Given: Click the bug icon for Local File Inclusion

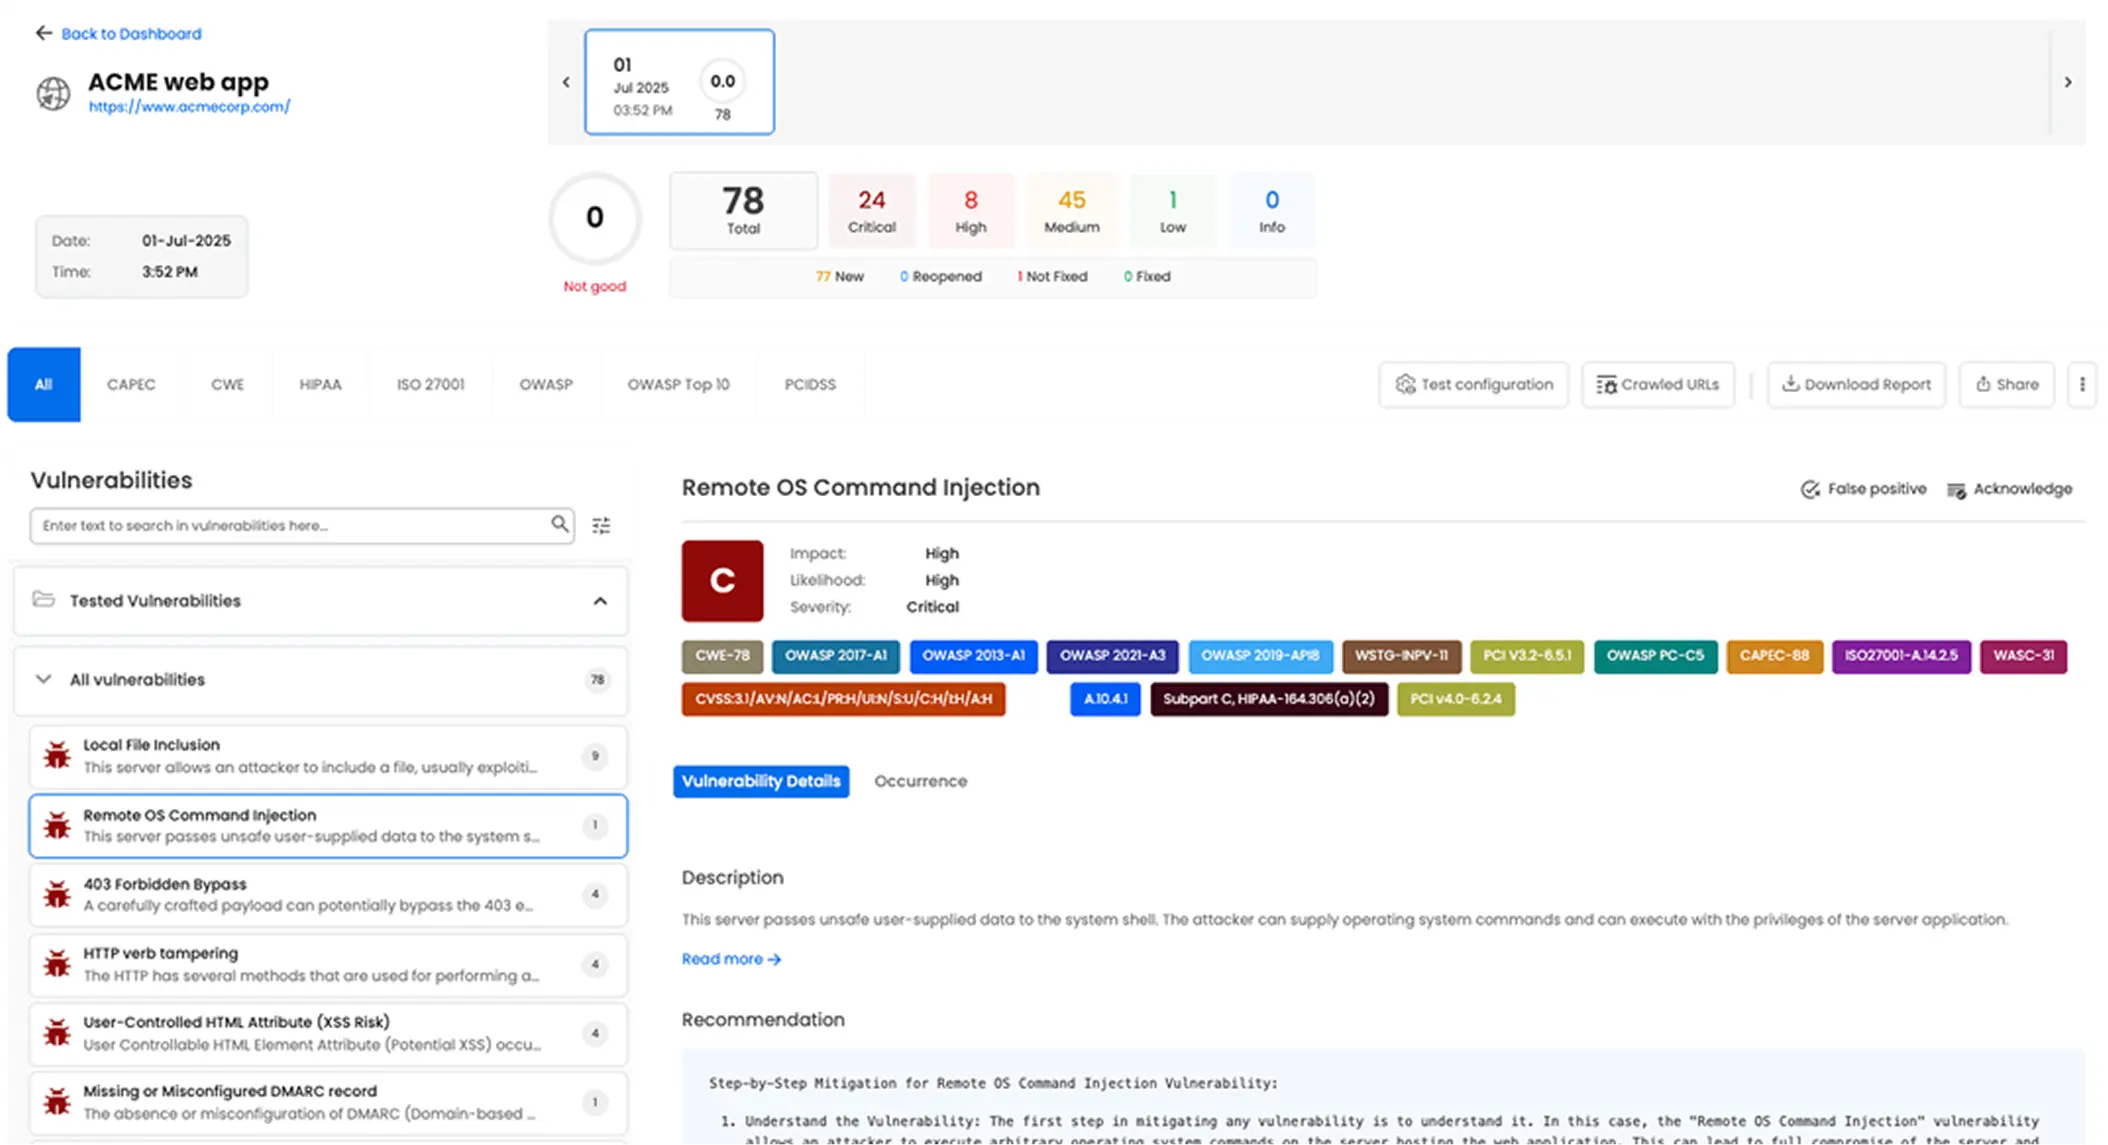Looking at the screenshot, I should pos(58,756).
